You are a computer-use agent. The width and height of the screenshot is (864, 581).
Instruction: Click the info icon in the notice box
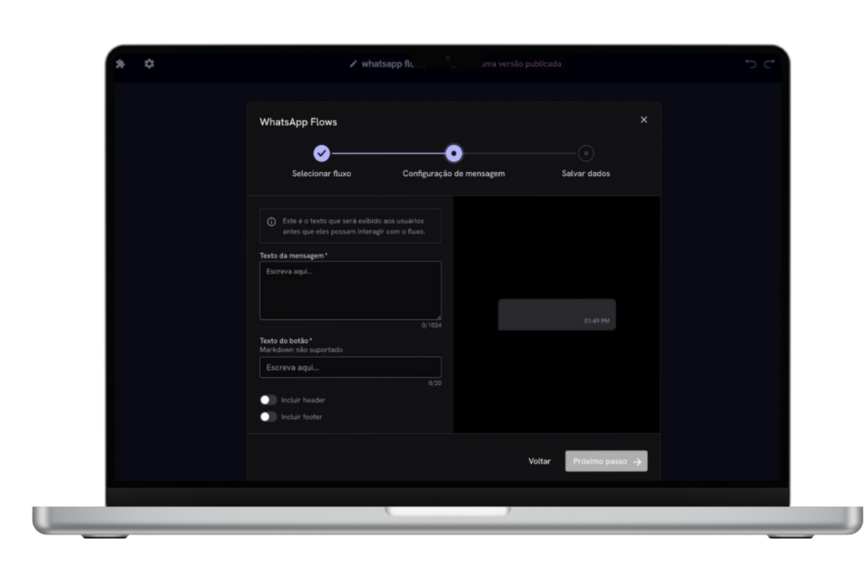pos(271,222)
